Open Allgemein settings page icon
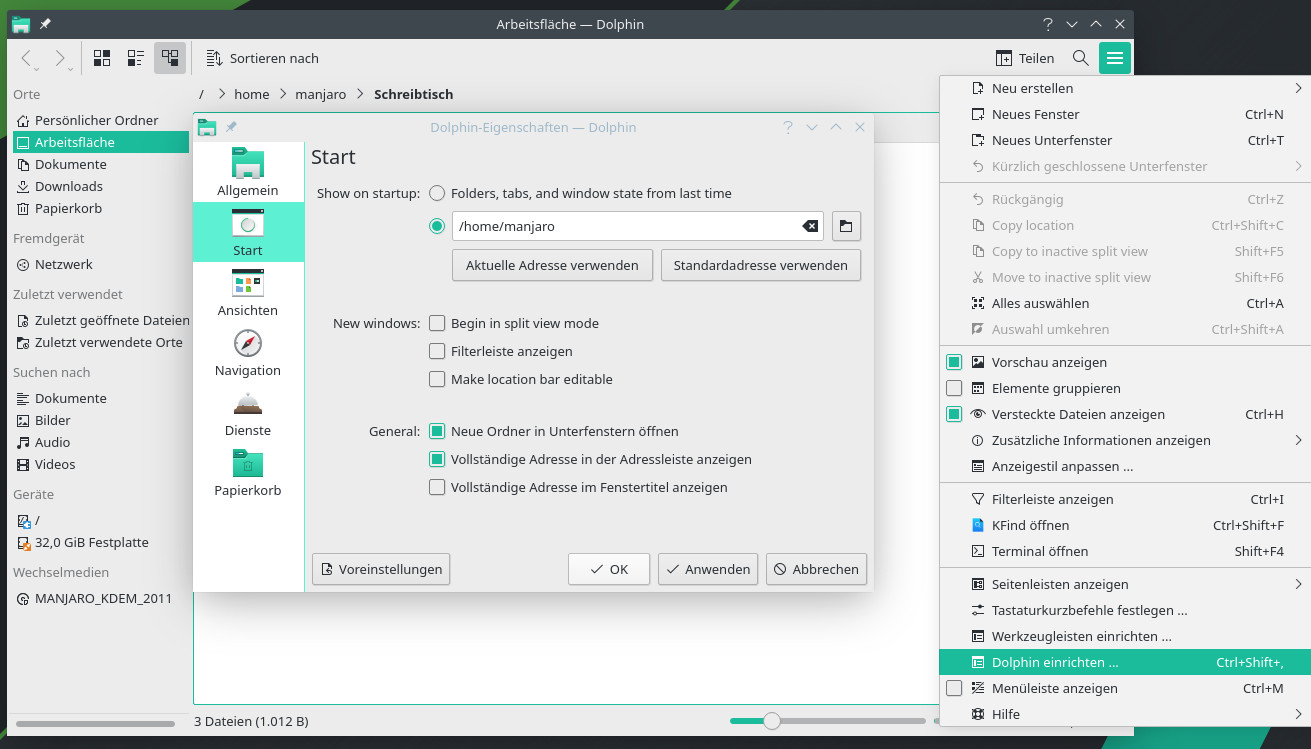The width and height of the screenshot is (1311, 749). coord(248,172)
